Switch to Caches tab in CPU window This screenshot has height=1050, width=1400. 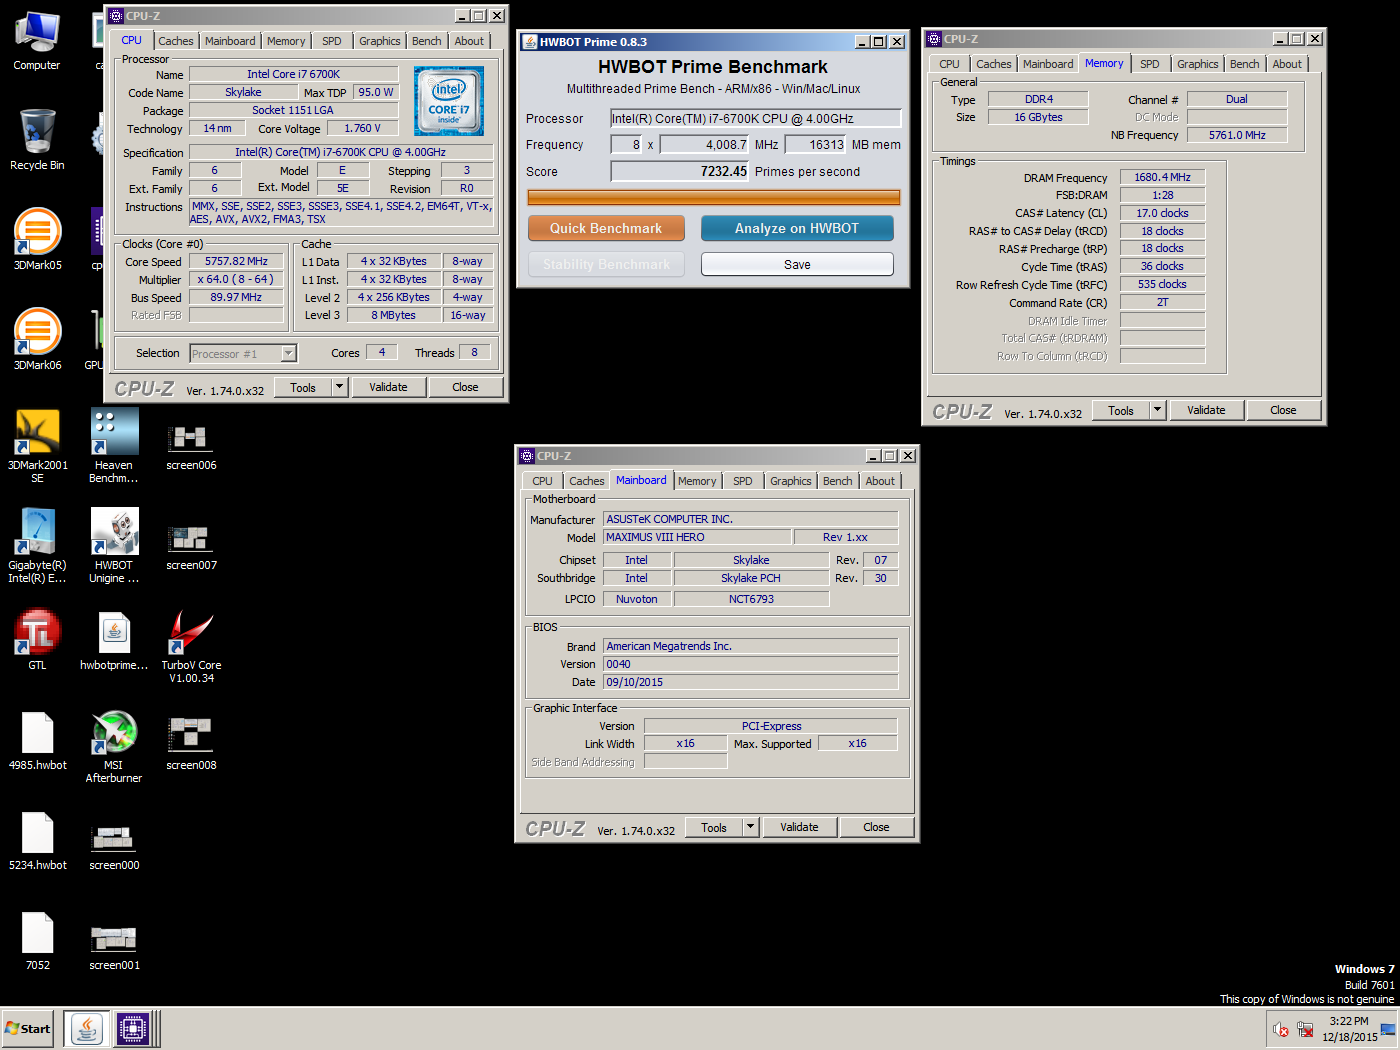[x=176, y=41]
